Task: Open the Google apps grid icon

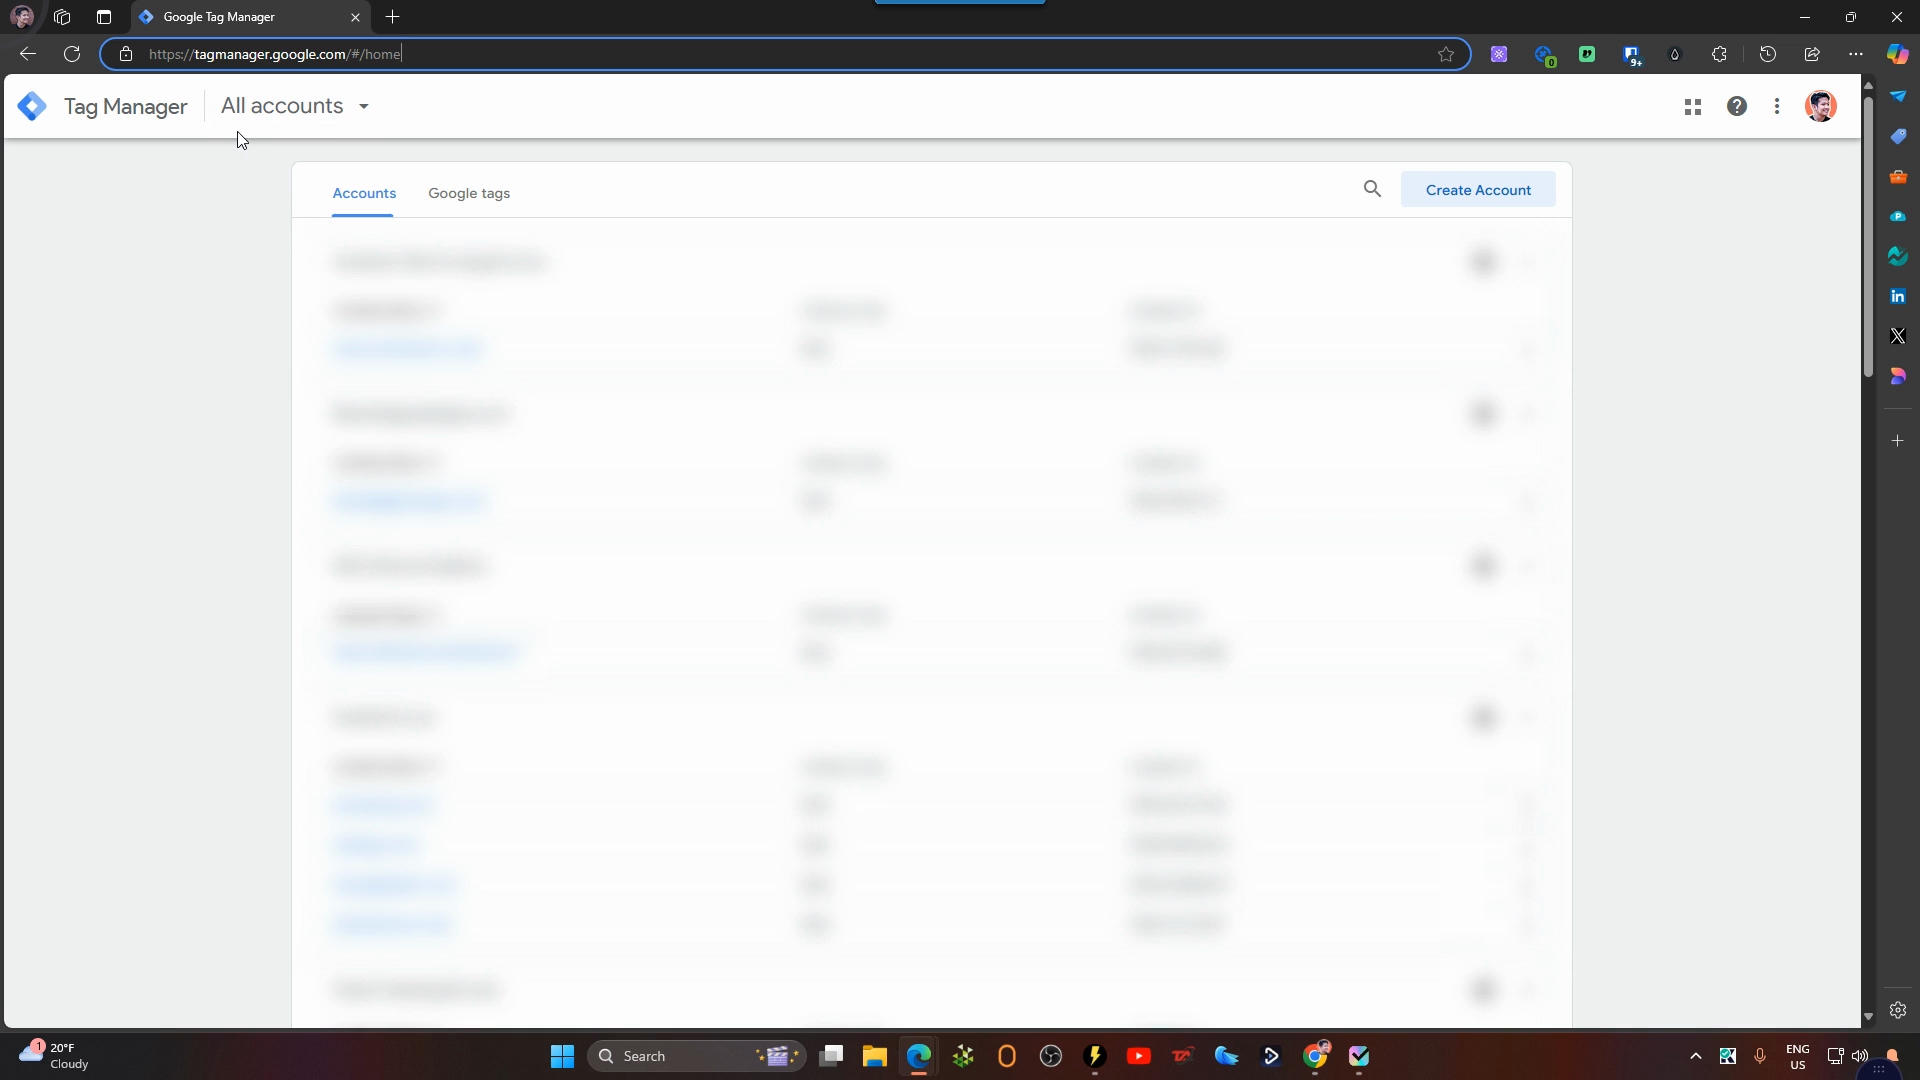Action: tap(1693, 107)
